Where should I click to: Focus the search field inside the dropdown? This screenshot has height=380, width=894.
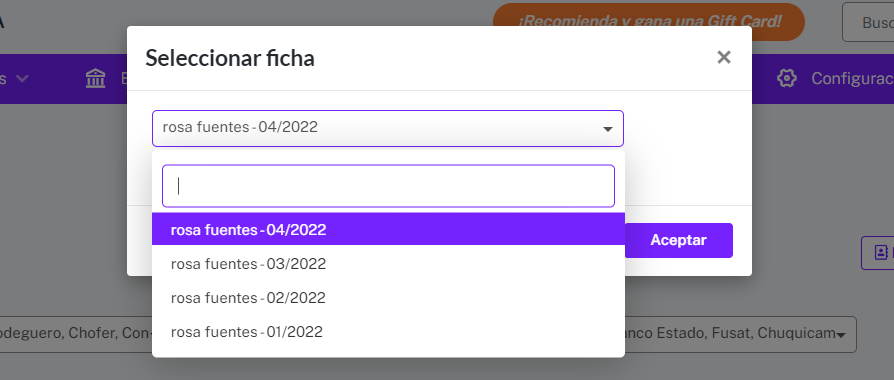coord(388,186)
